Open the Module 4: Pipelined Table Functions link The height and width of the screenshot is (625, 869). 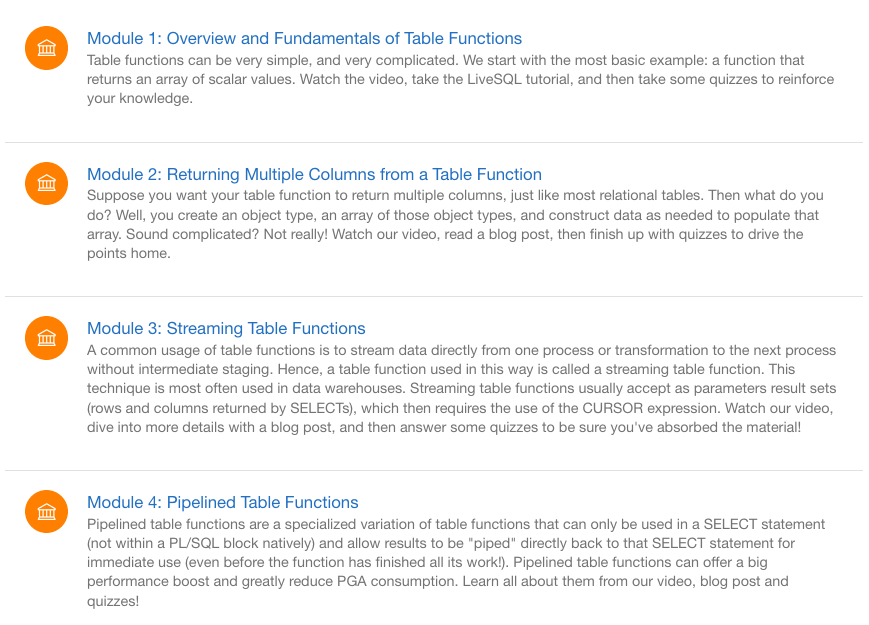[x=222, y=502]
